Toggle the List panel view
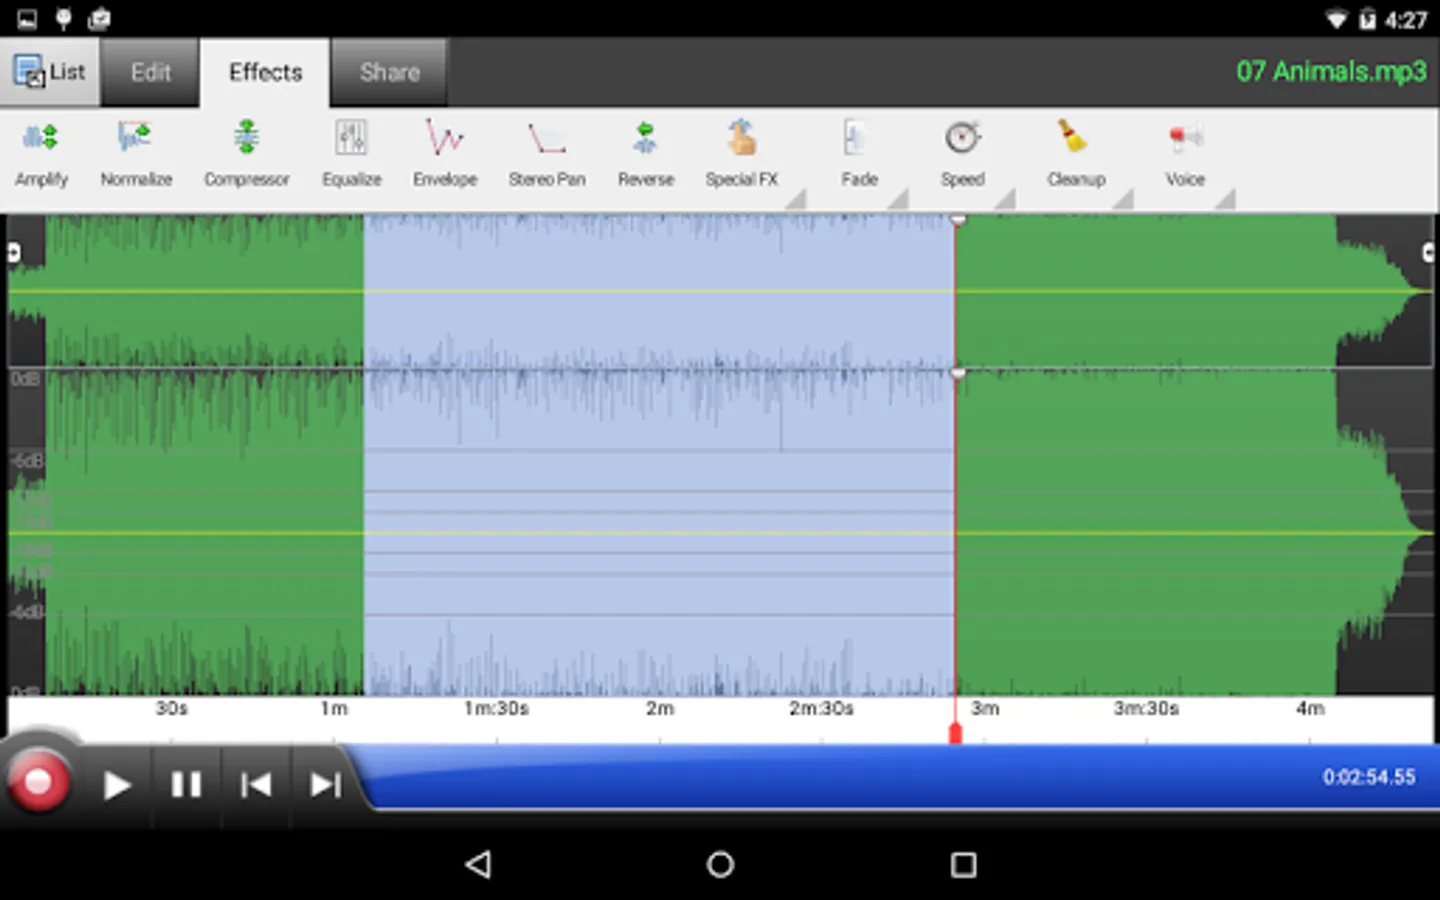The width and height of the screenshot is (1440, 900). (50, 72)
